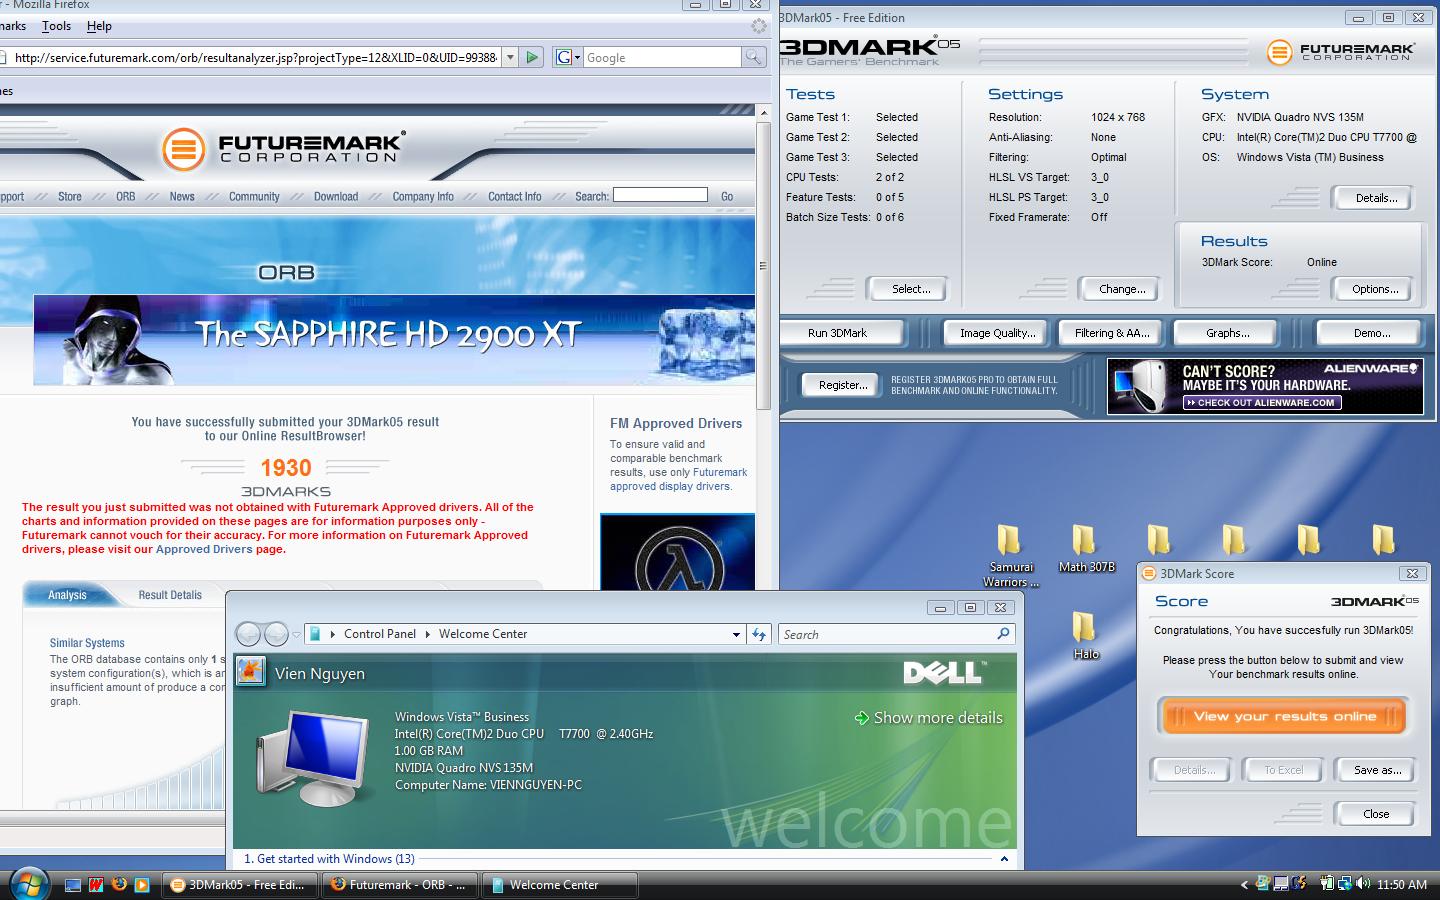Open Firefox Tools menu
This screenshot has width=1440, height=900.
click(x=56, y=26)
